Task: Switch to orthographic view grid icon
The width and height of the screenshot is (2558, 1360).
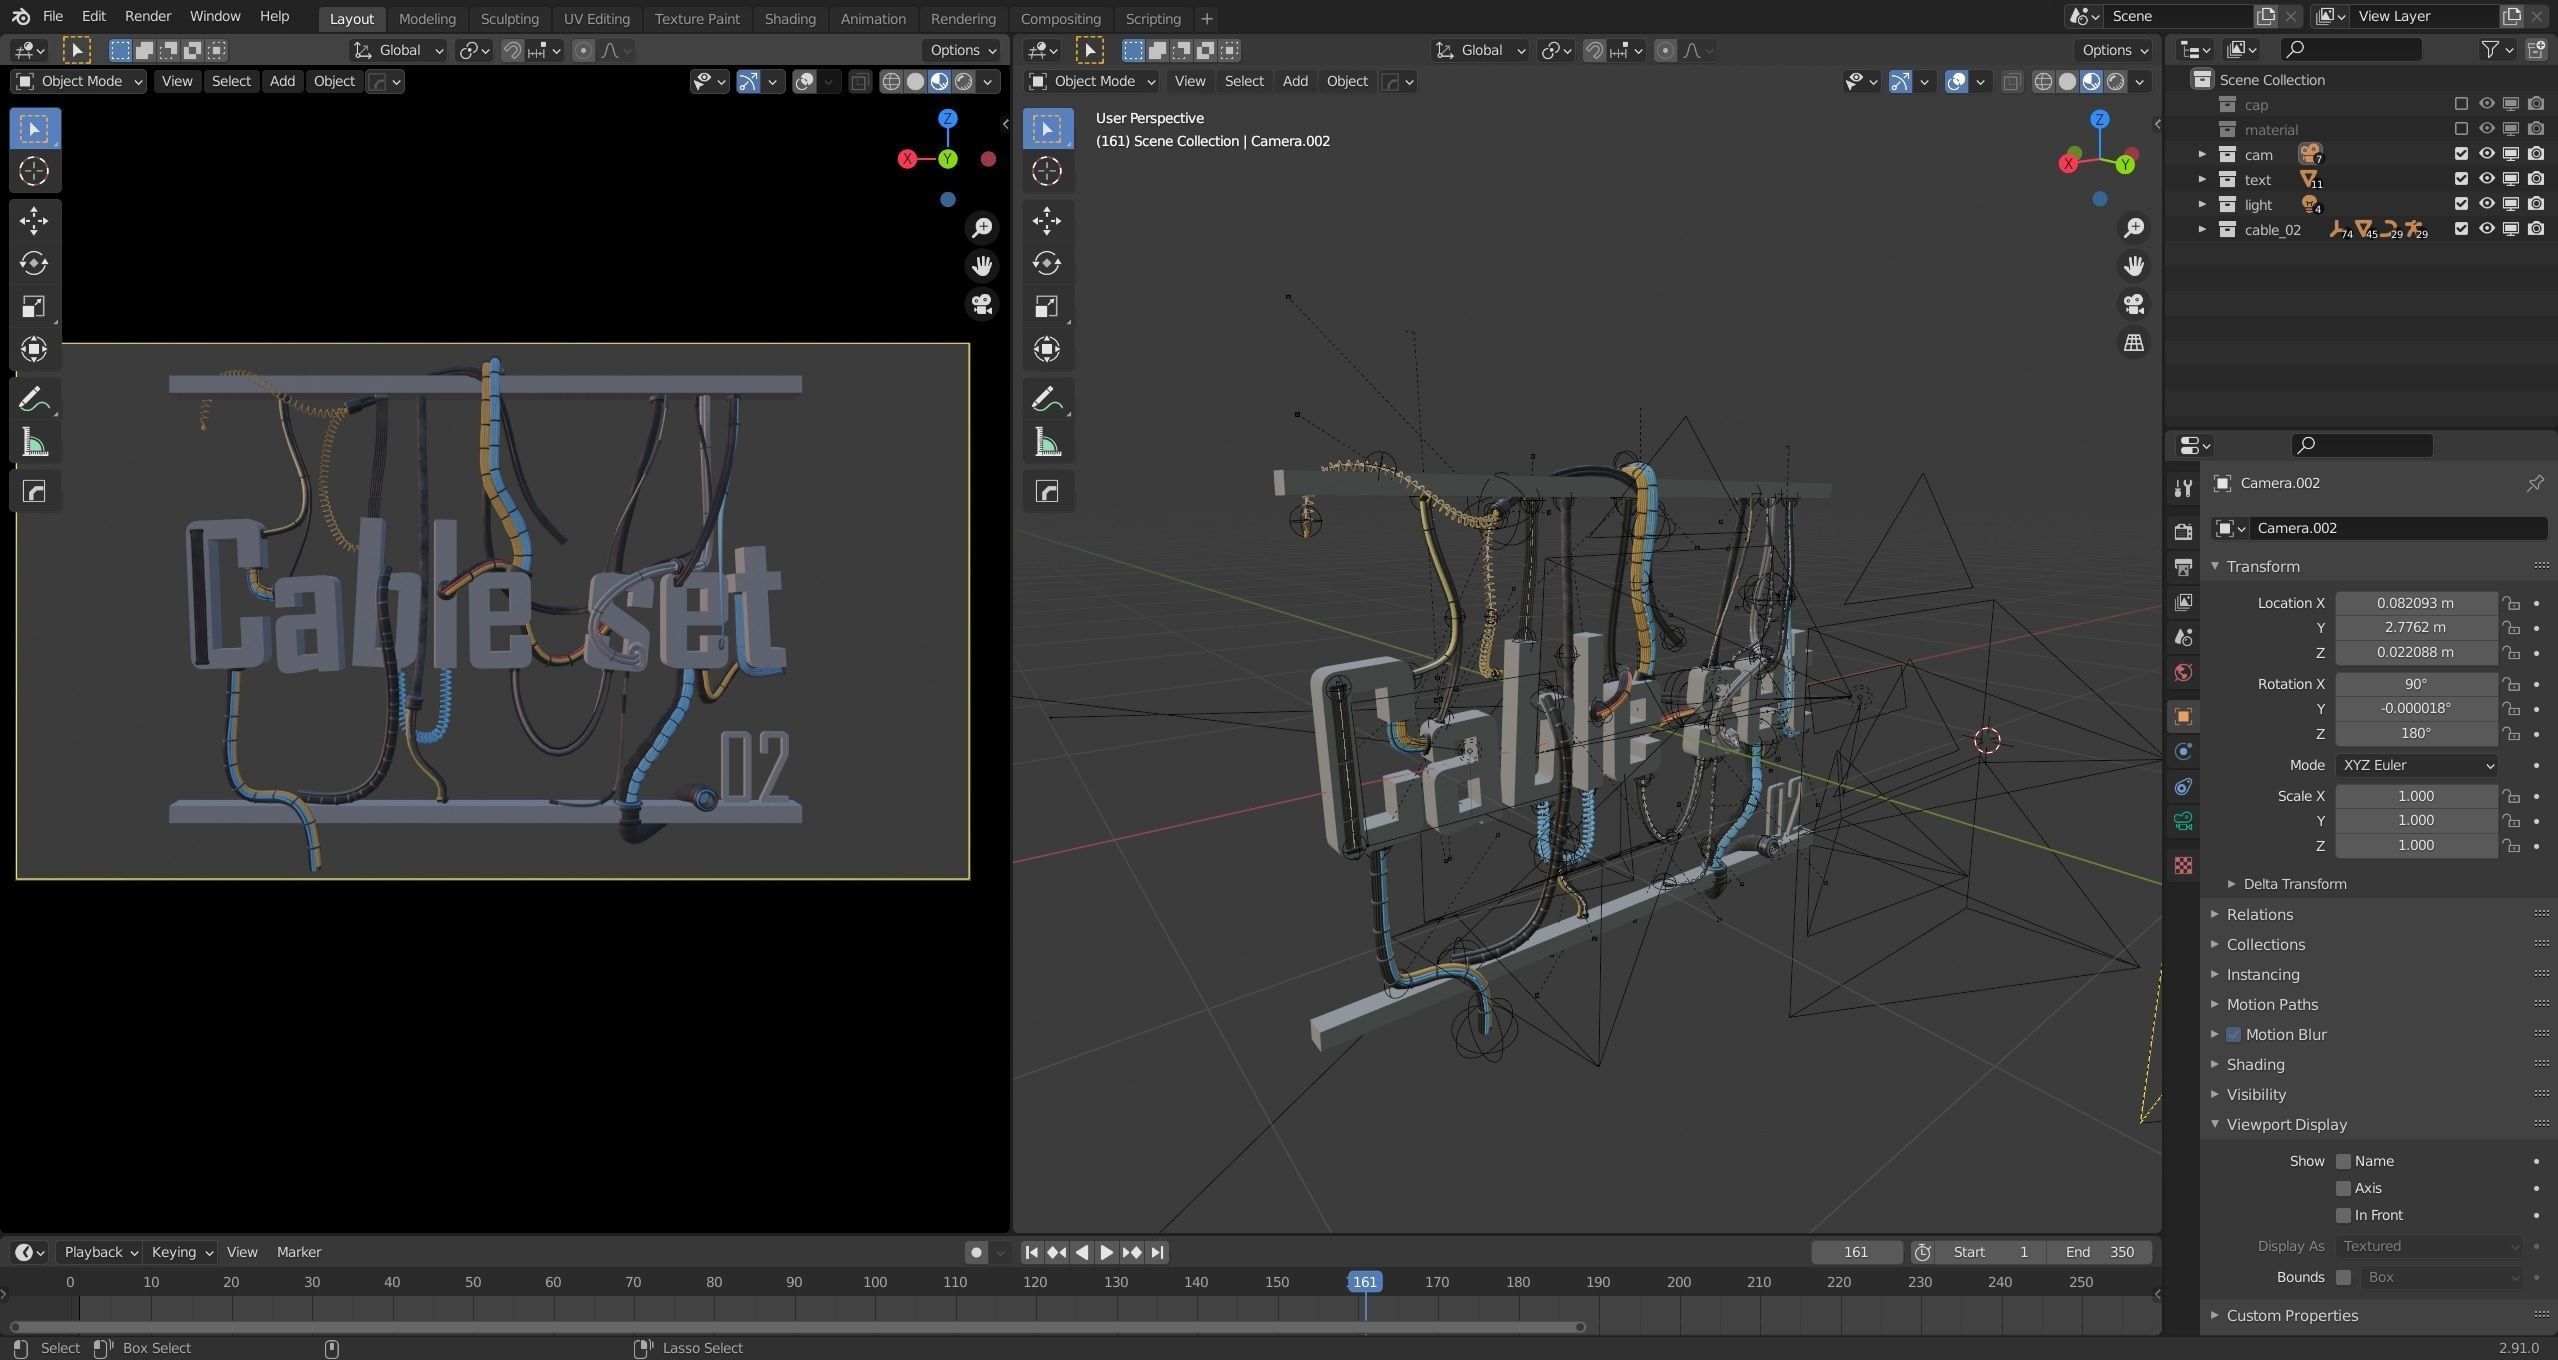Action: click(x=2133, y=343)
